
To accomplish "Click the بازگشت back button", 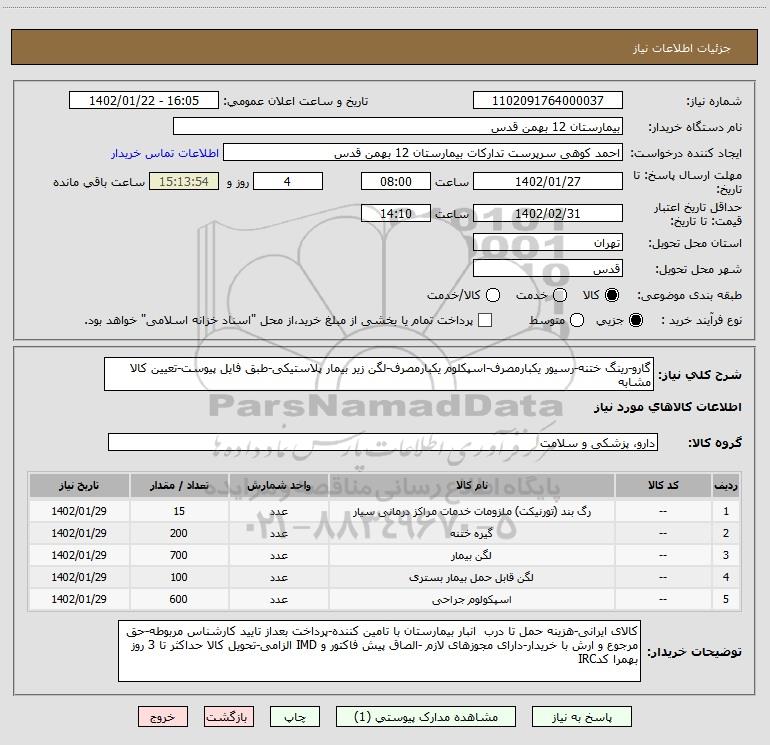I will pos(229,717).
